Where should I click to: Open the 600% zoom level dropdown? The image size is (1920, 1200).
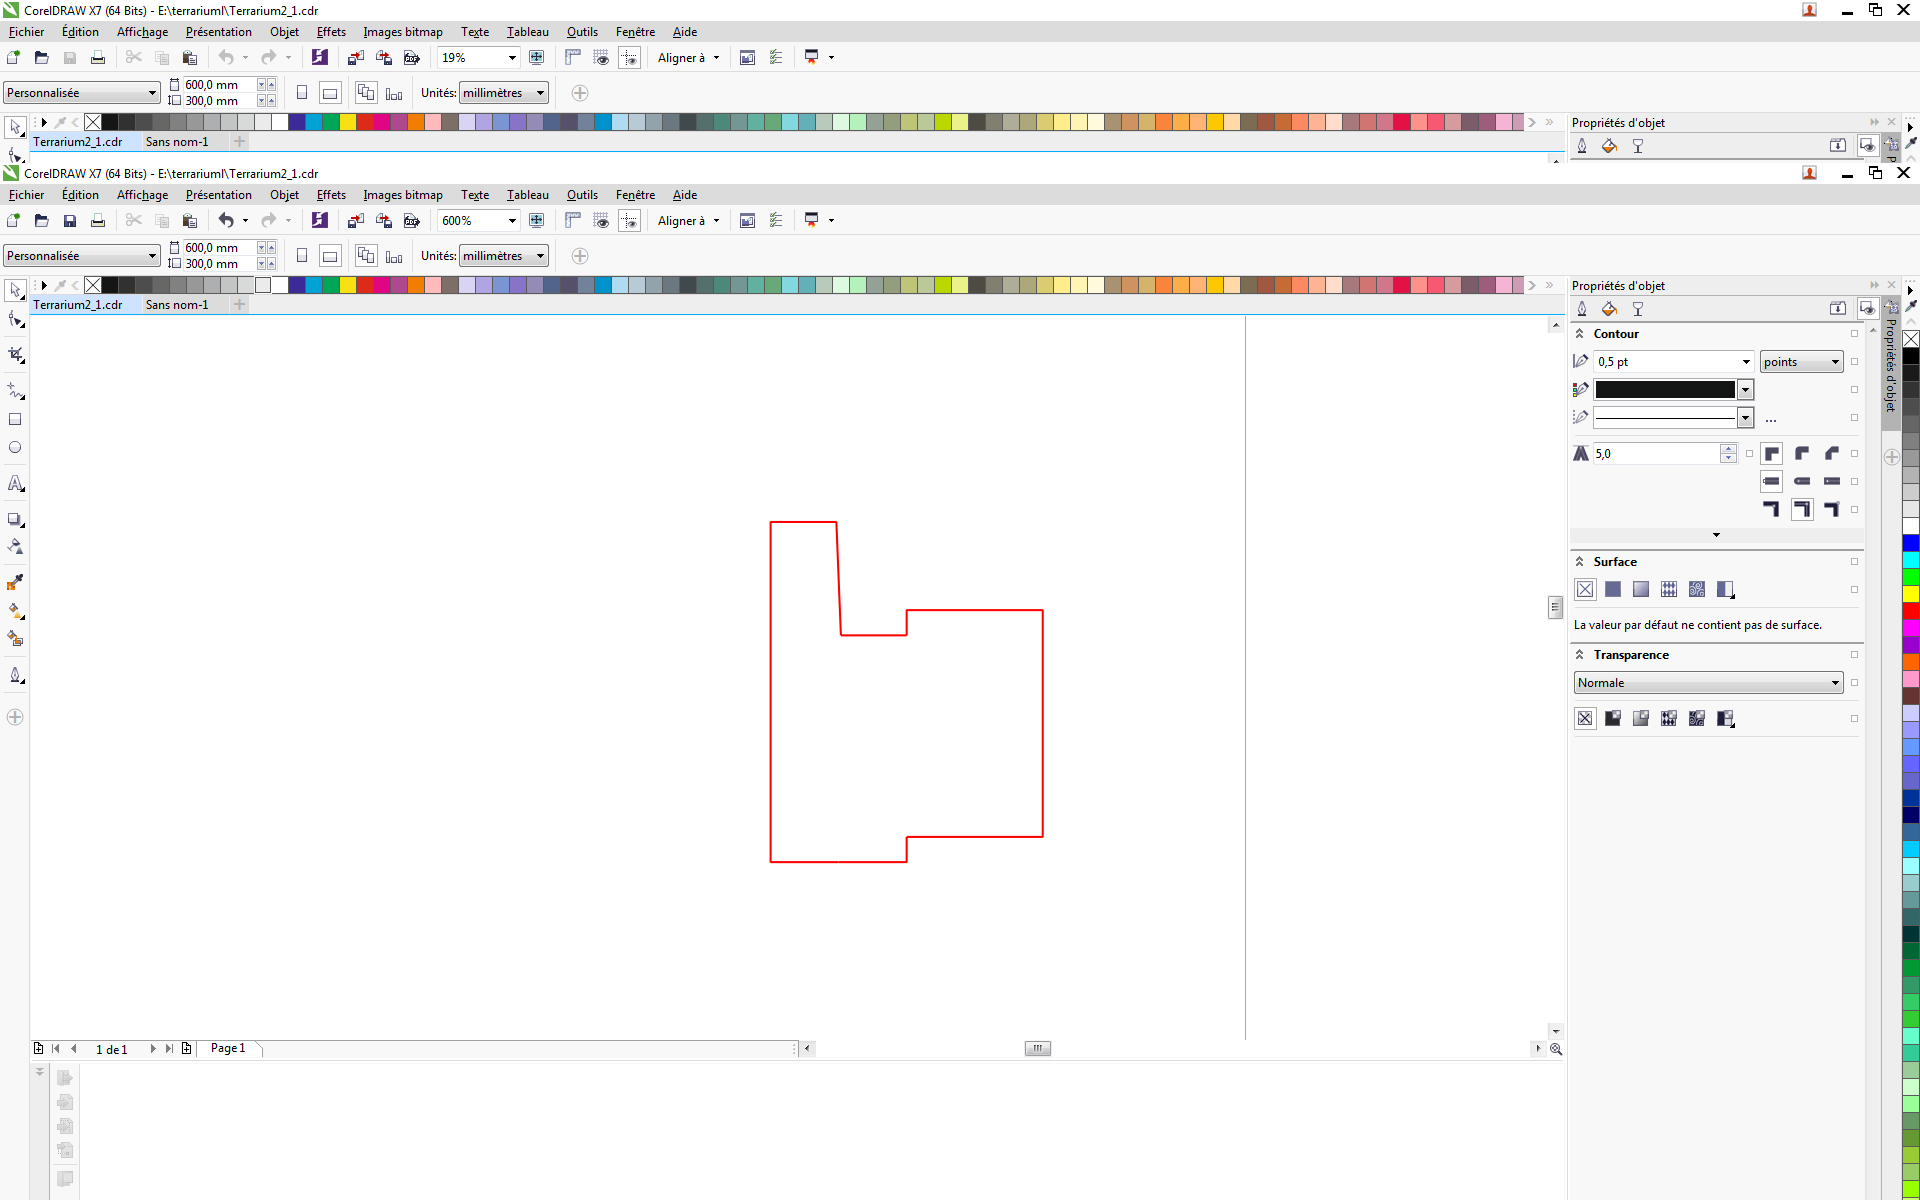click(512, 221)
